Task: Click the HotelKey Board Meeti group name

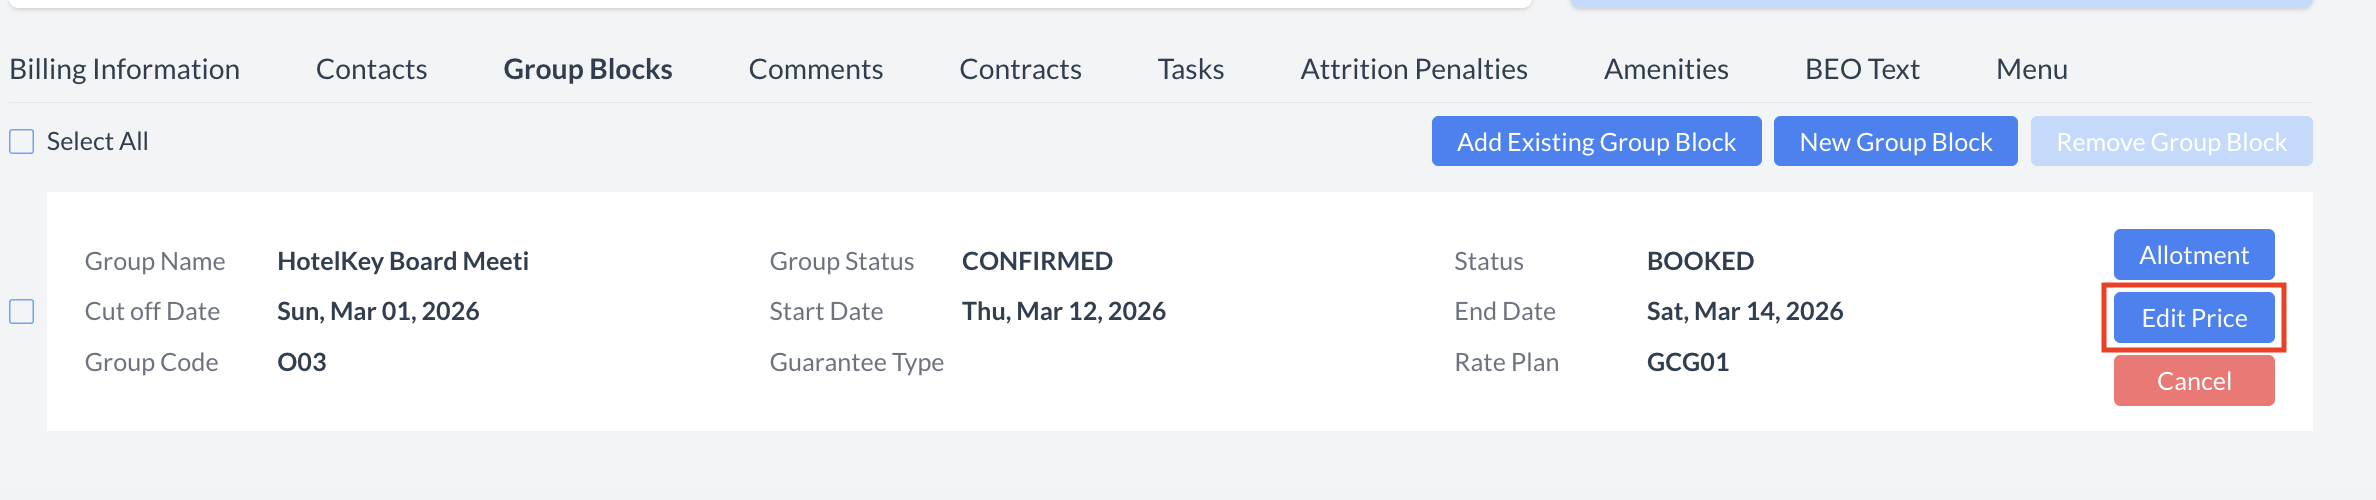Action: click(402, 261)
